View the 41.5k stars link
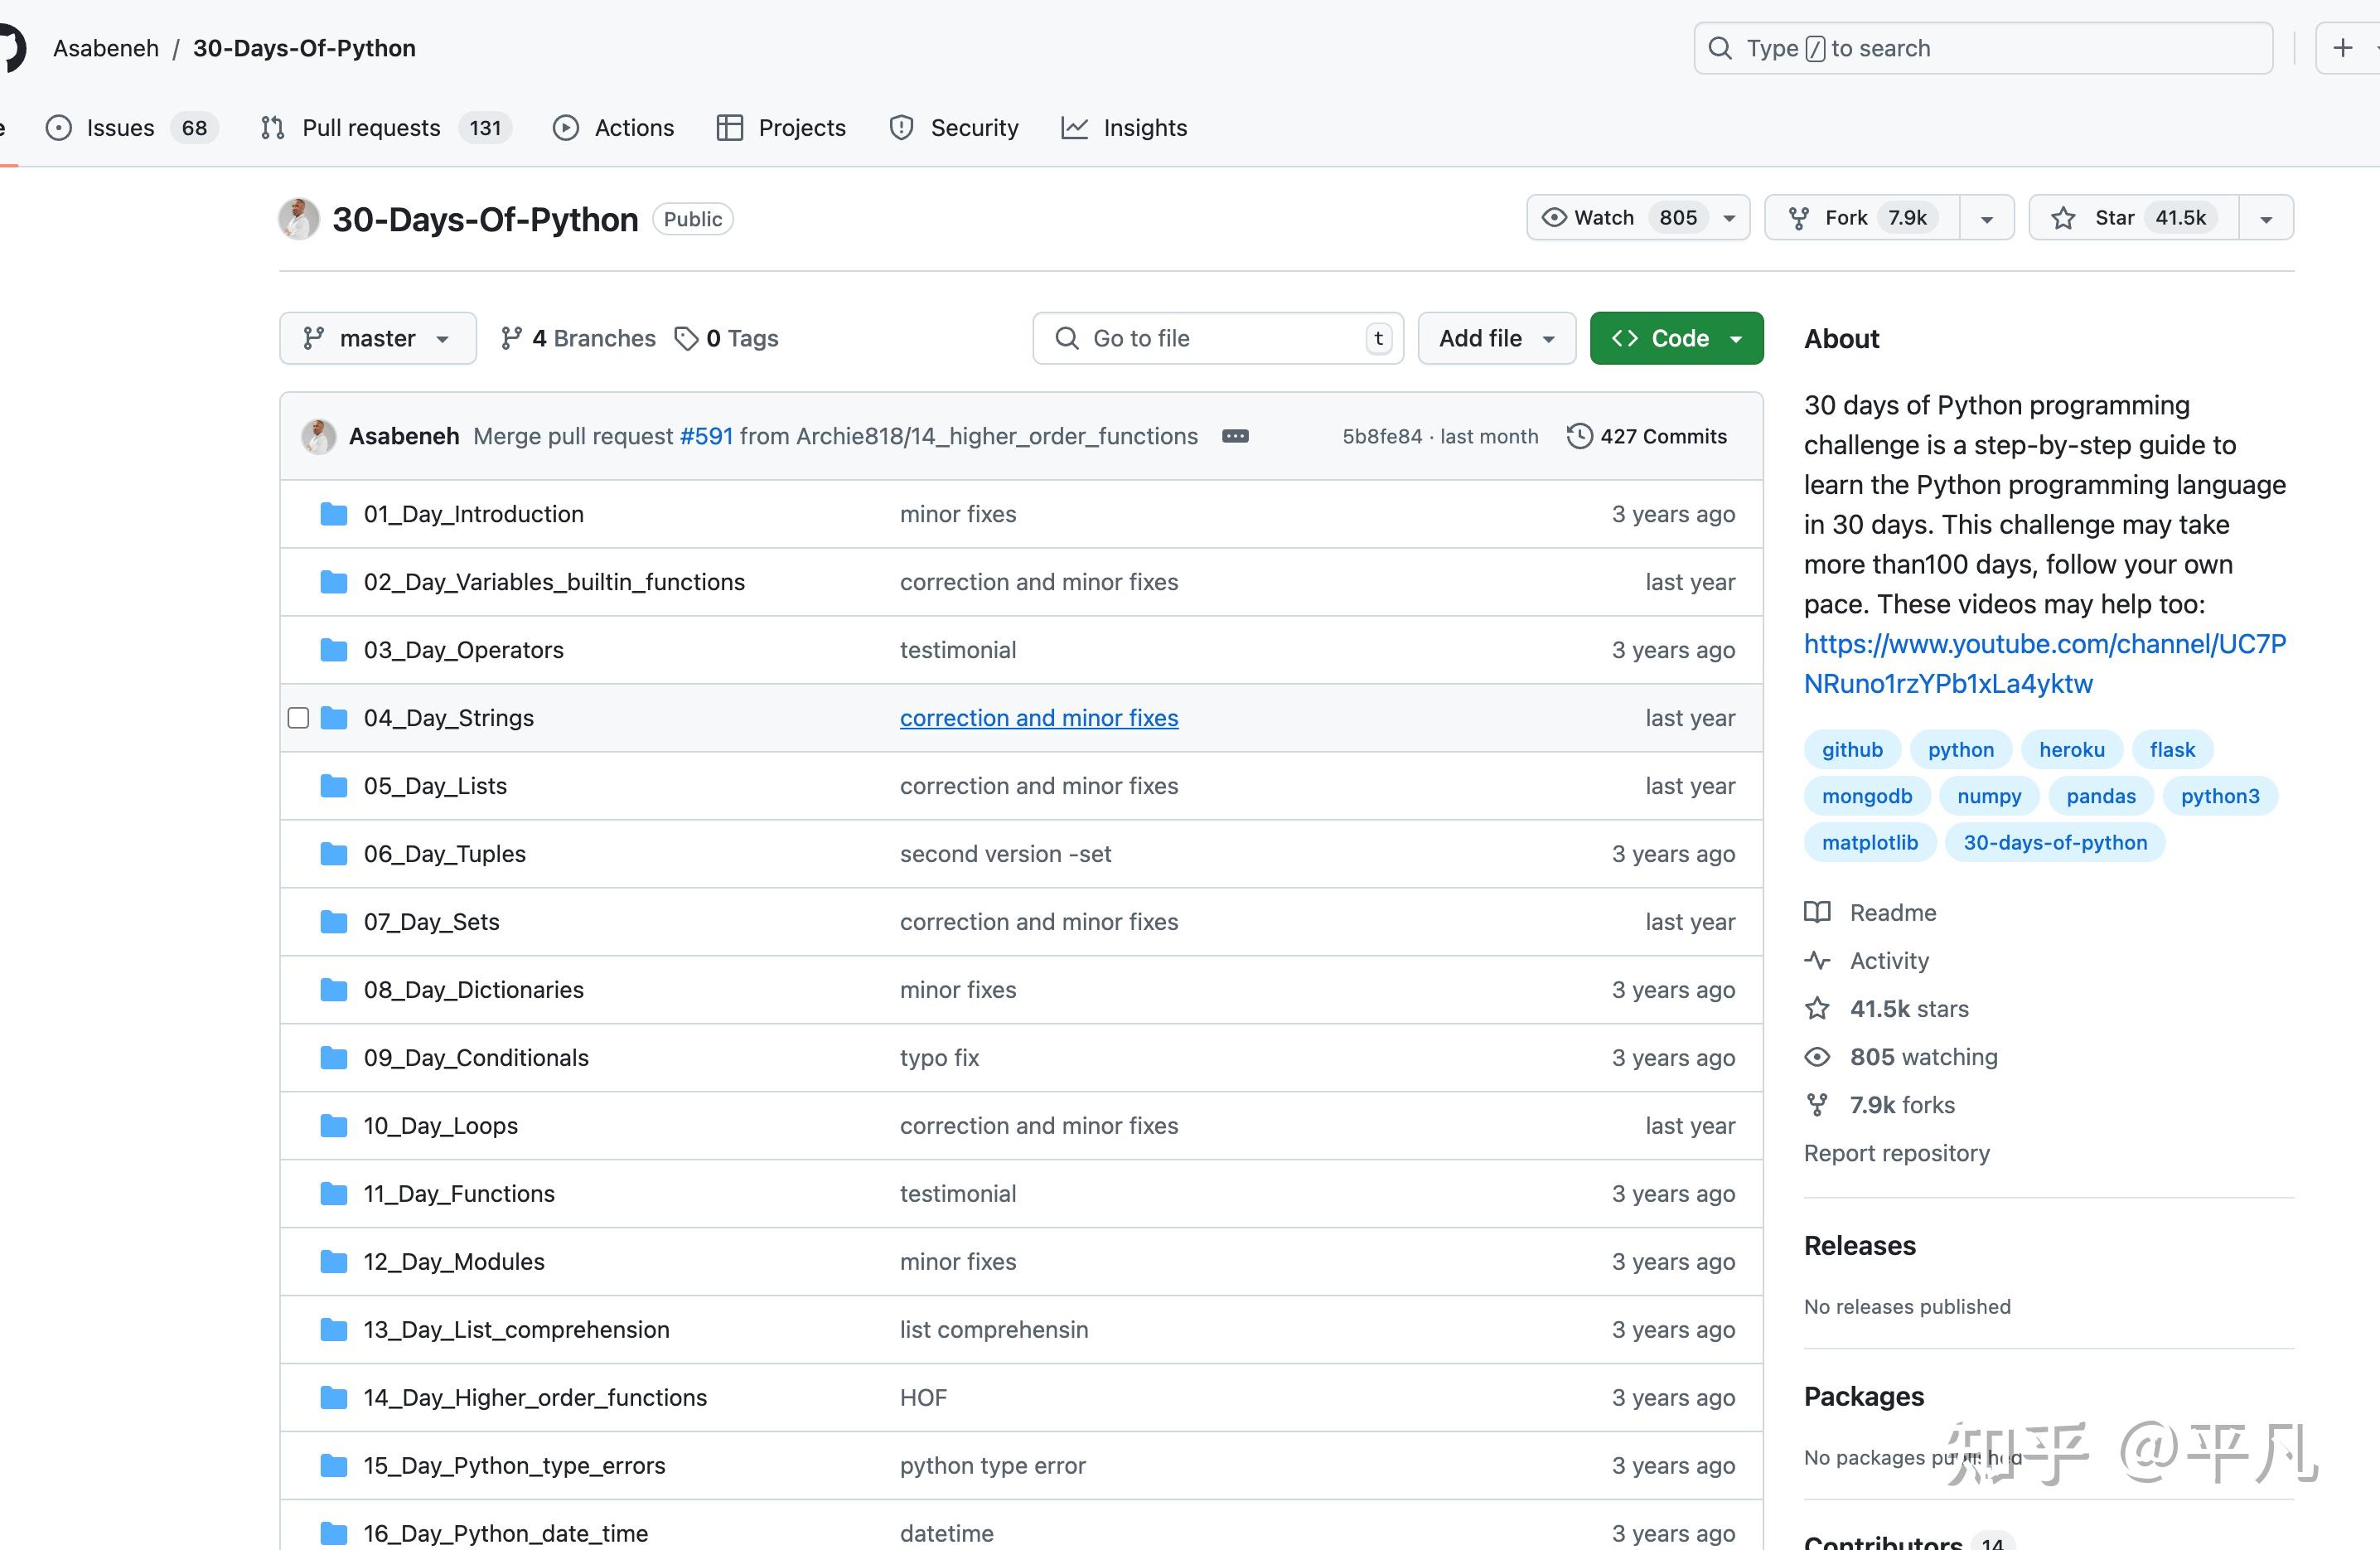The height and width of the screenshot is (1550, 2380). [1887, 1009]
